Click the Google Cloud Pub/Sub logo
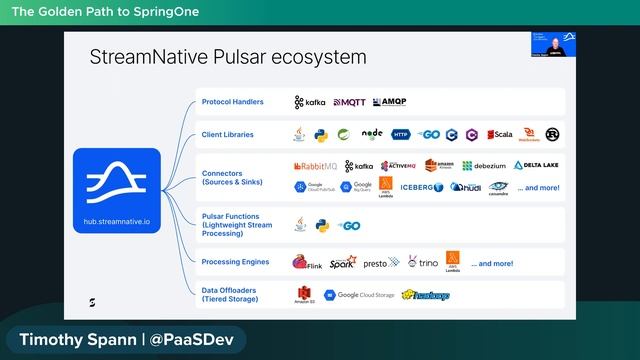This screenshot has width=640, height=360. pyautogui.click(x=314, y=187)
